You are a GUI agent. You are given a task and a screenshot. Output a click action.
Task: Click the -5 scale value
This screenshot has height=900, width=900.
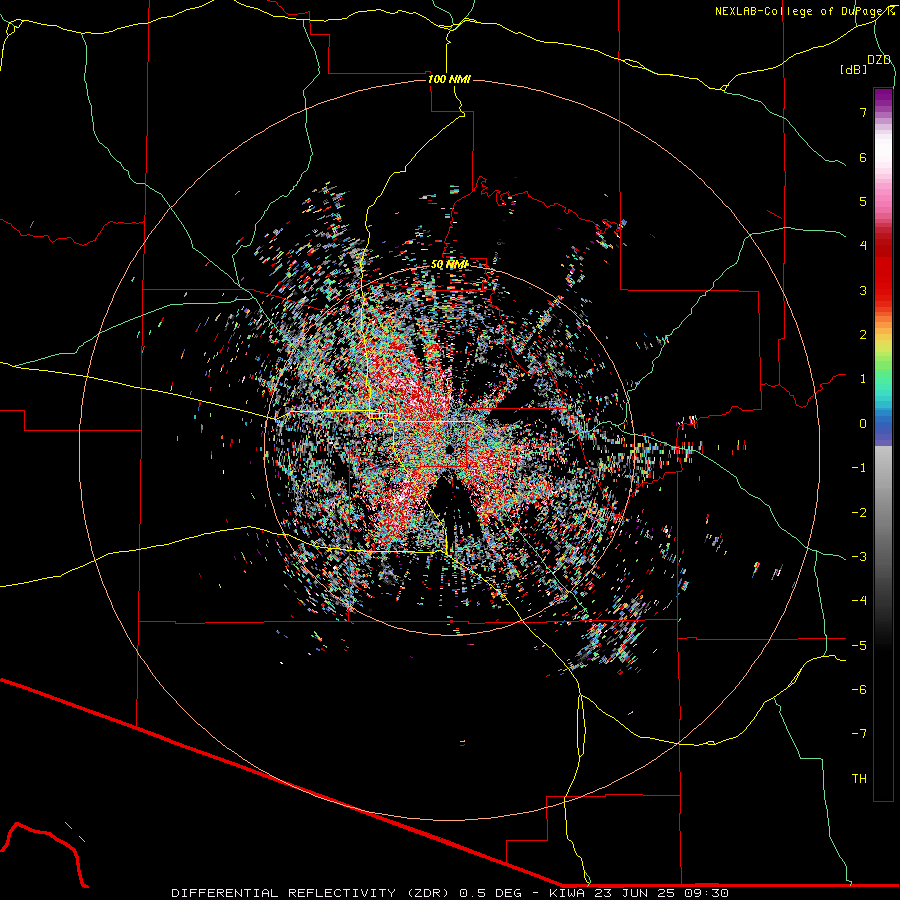859,645
